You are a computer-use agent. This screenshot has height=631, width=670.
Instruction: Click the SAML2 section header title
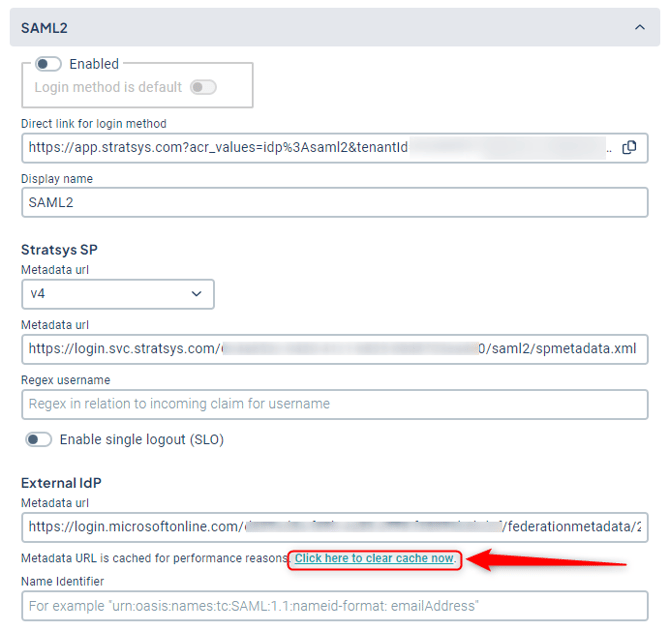pos(44,28)
